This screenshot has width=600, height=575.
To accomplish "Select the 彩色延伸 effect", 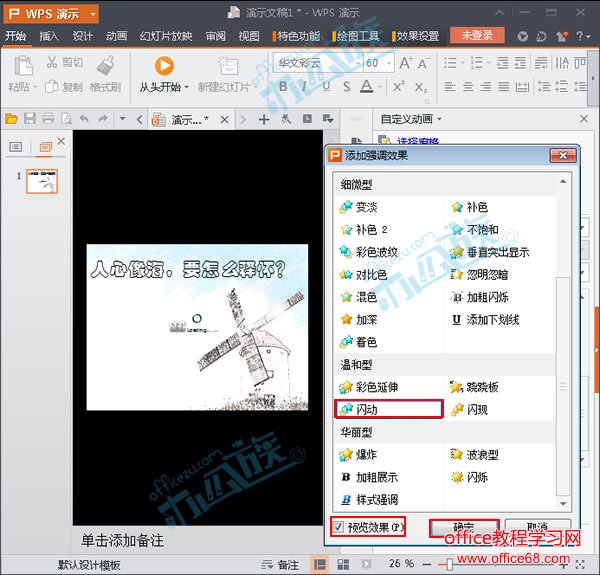I will 376,387.
